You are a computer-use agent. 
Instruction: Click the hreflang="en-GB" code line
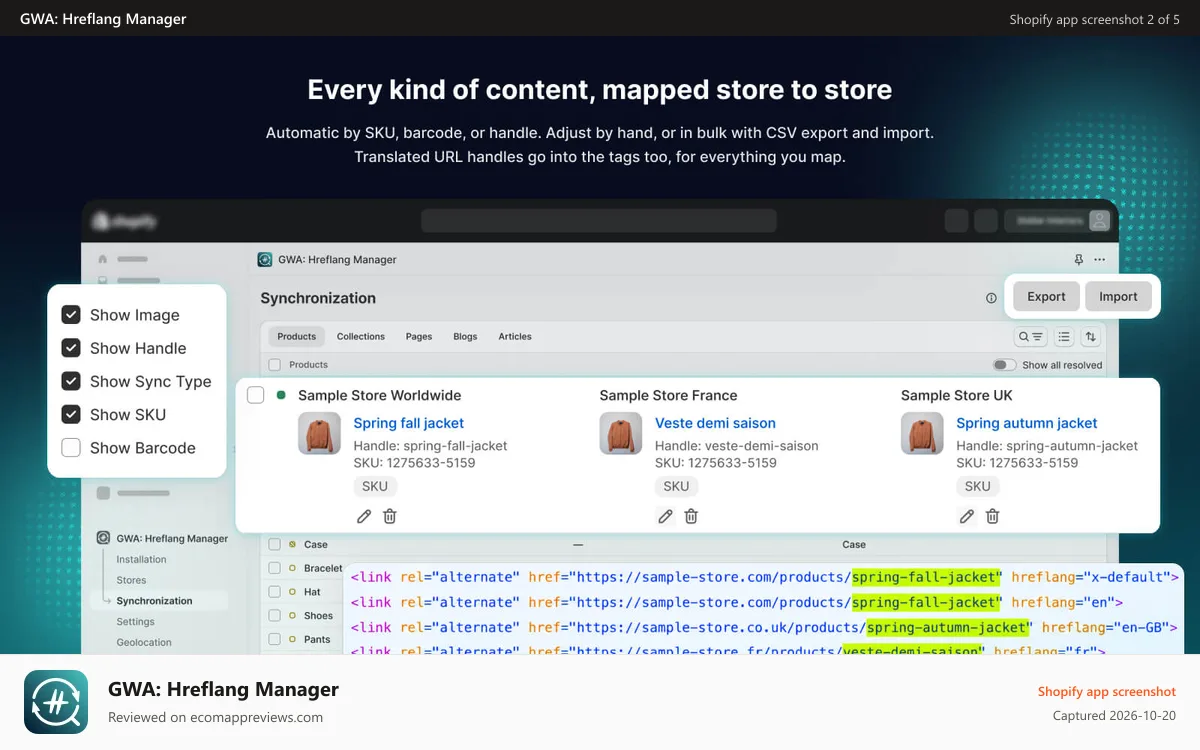766,627
